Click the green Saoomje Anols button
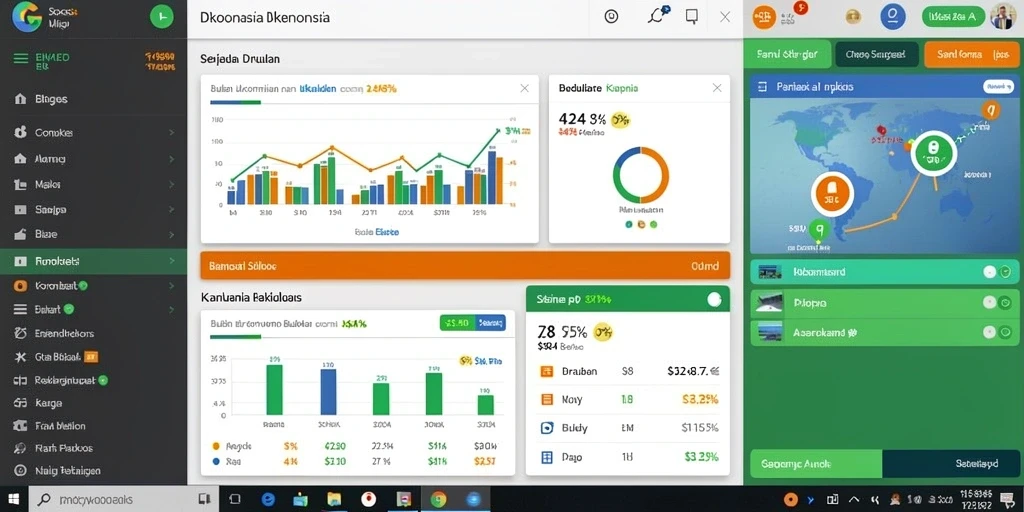The width and height of the screenshot is (1024, 512). click(816, 464)
